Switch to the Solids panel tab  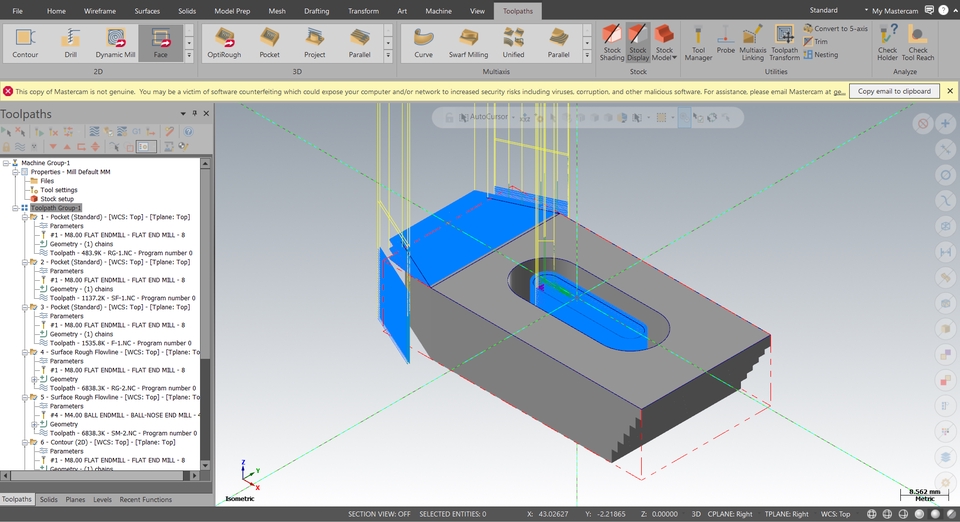[48, 499]
